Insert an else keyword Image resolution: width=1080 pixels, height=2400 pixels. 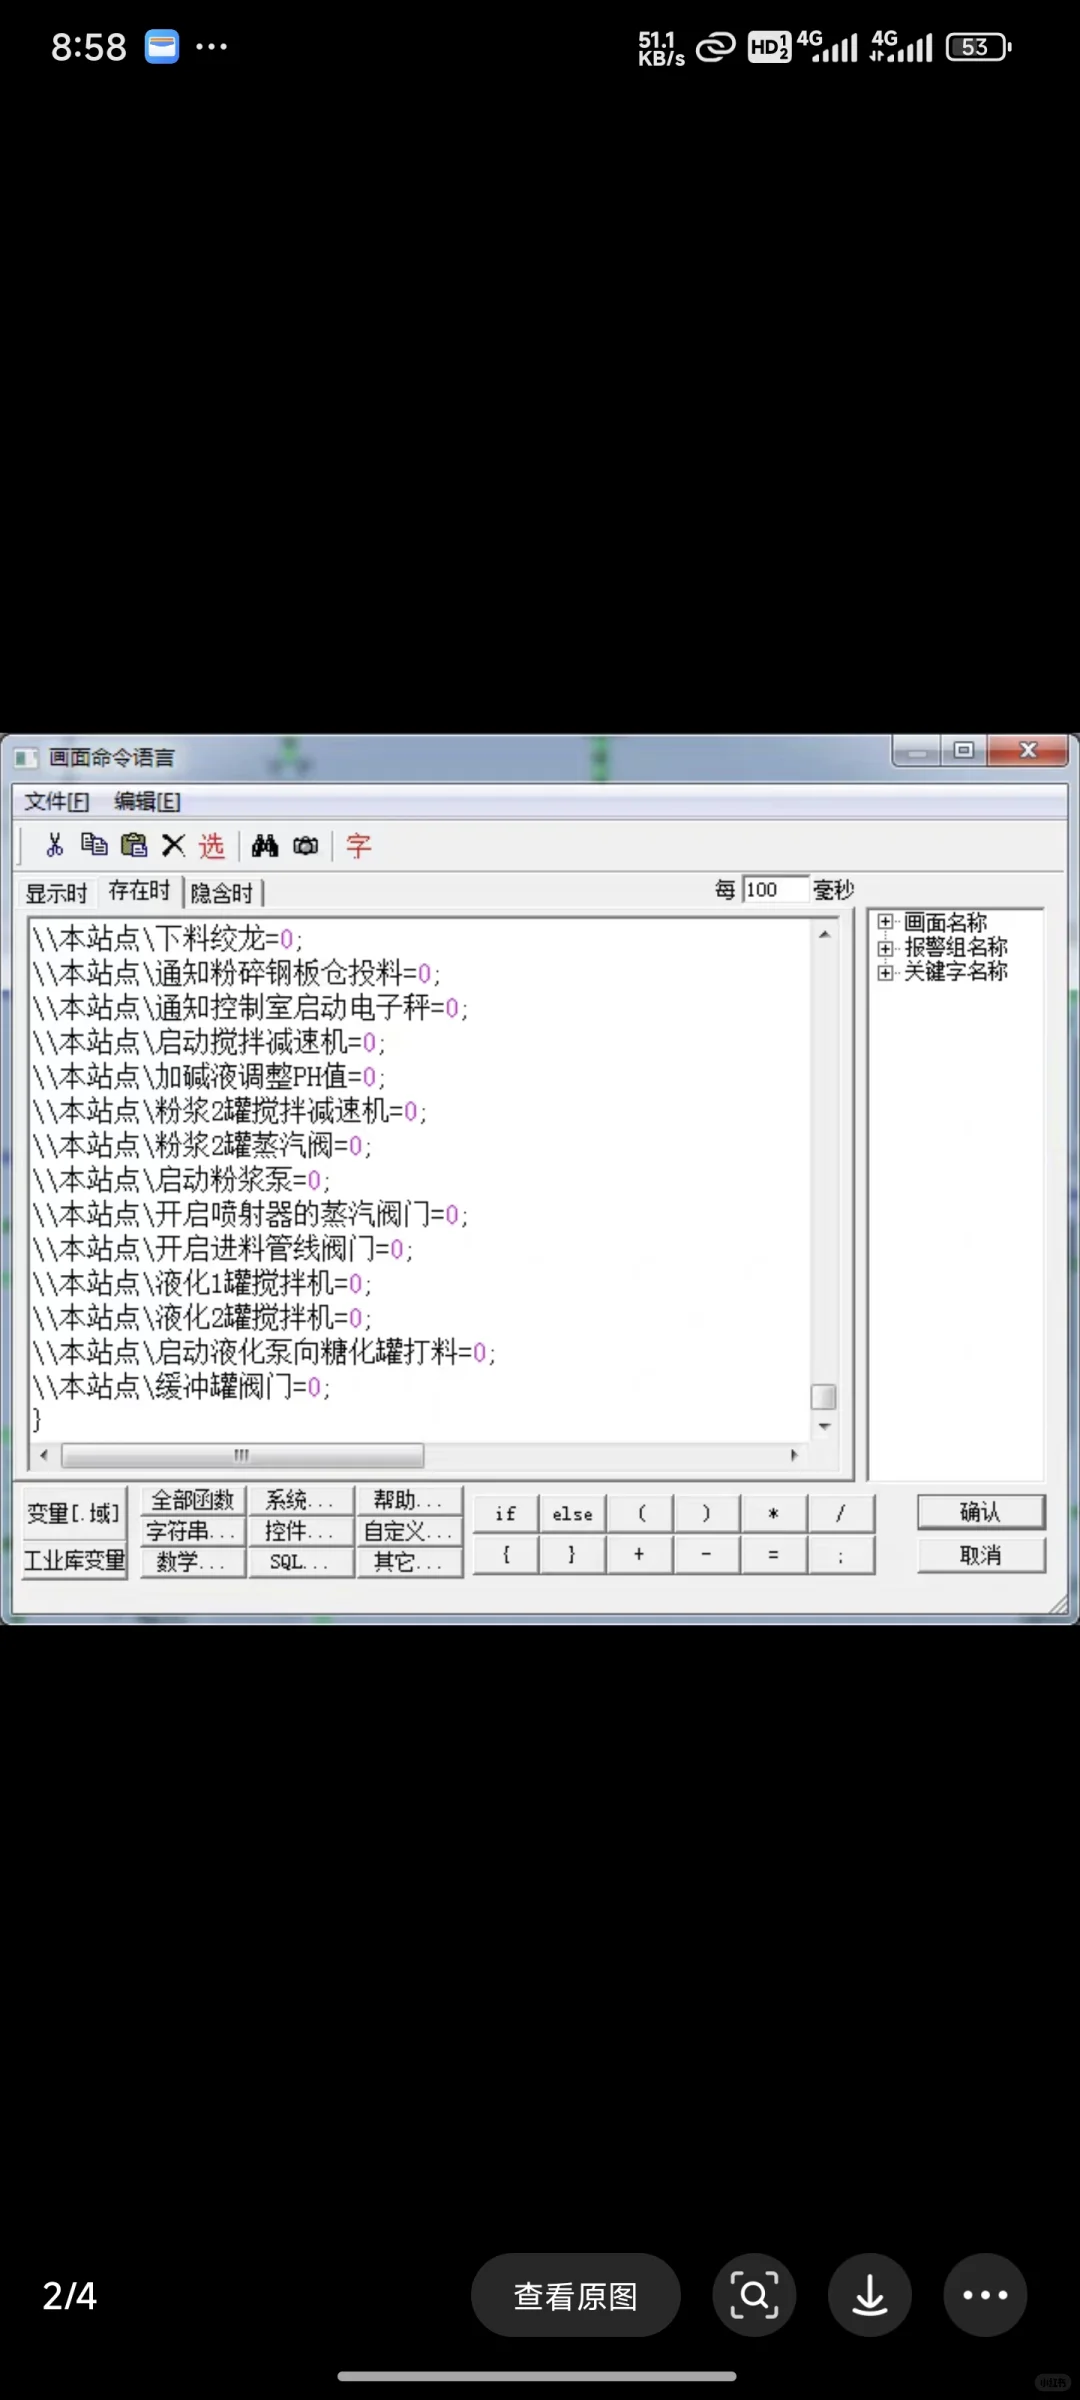pos(573,1514)
